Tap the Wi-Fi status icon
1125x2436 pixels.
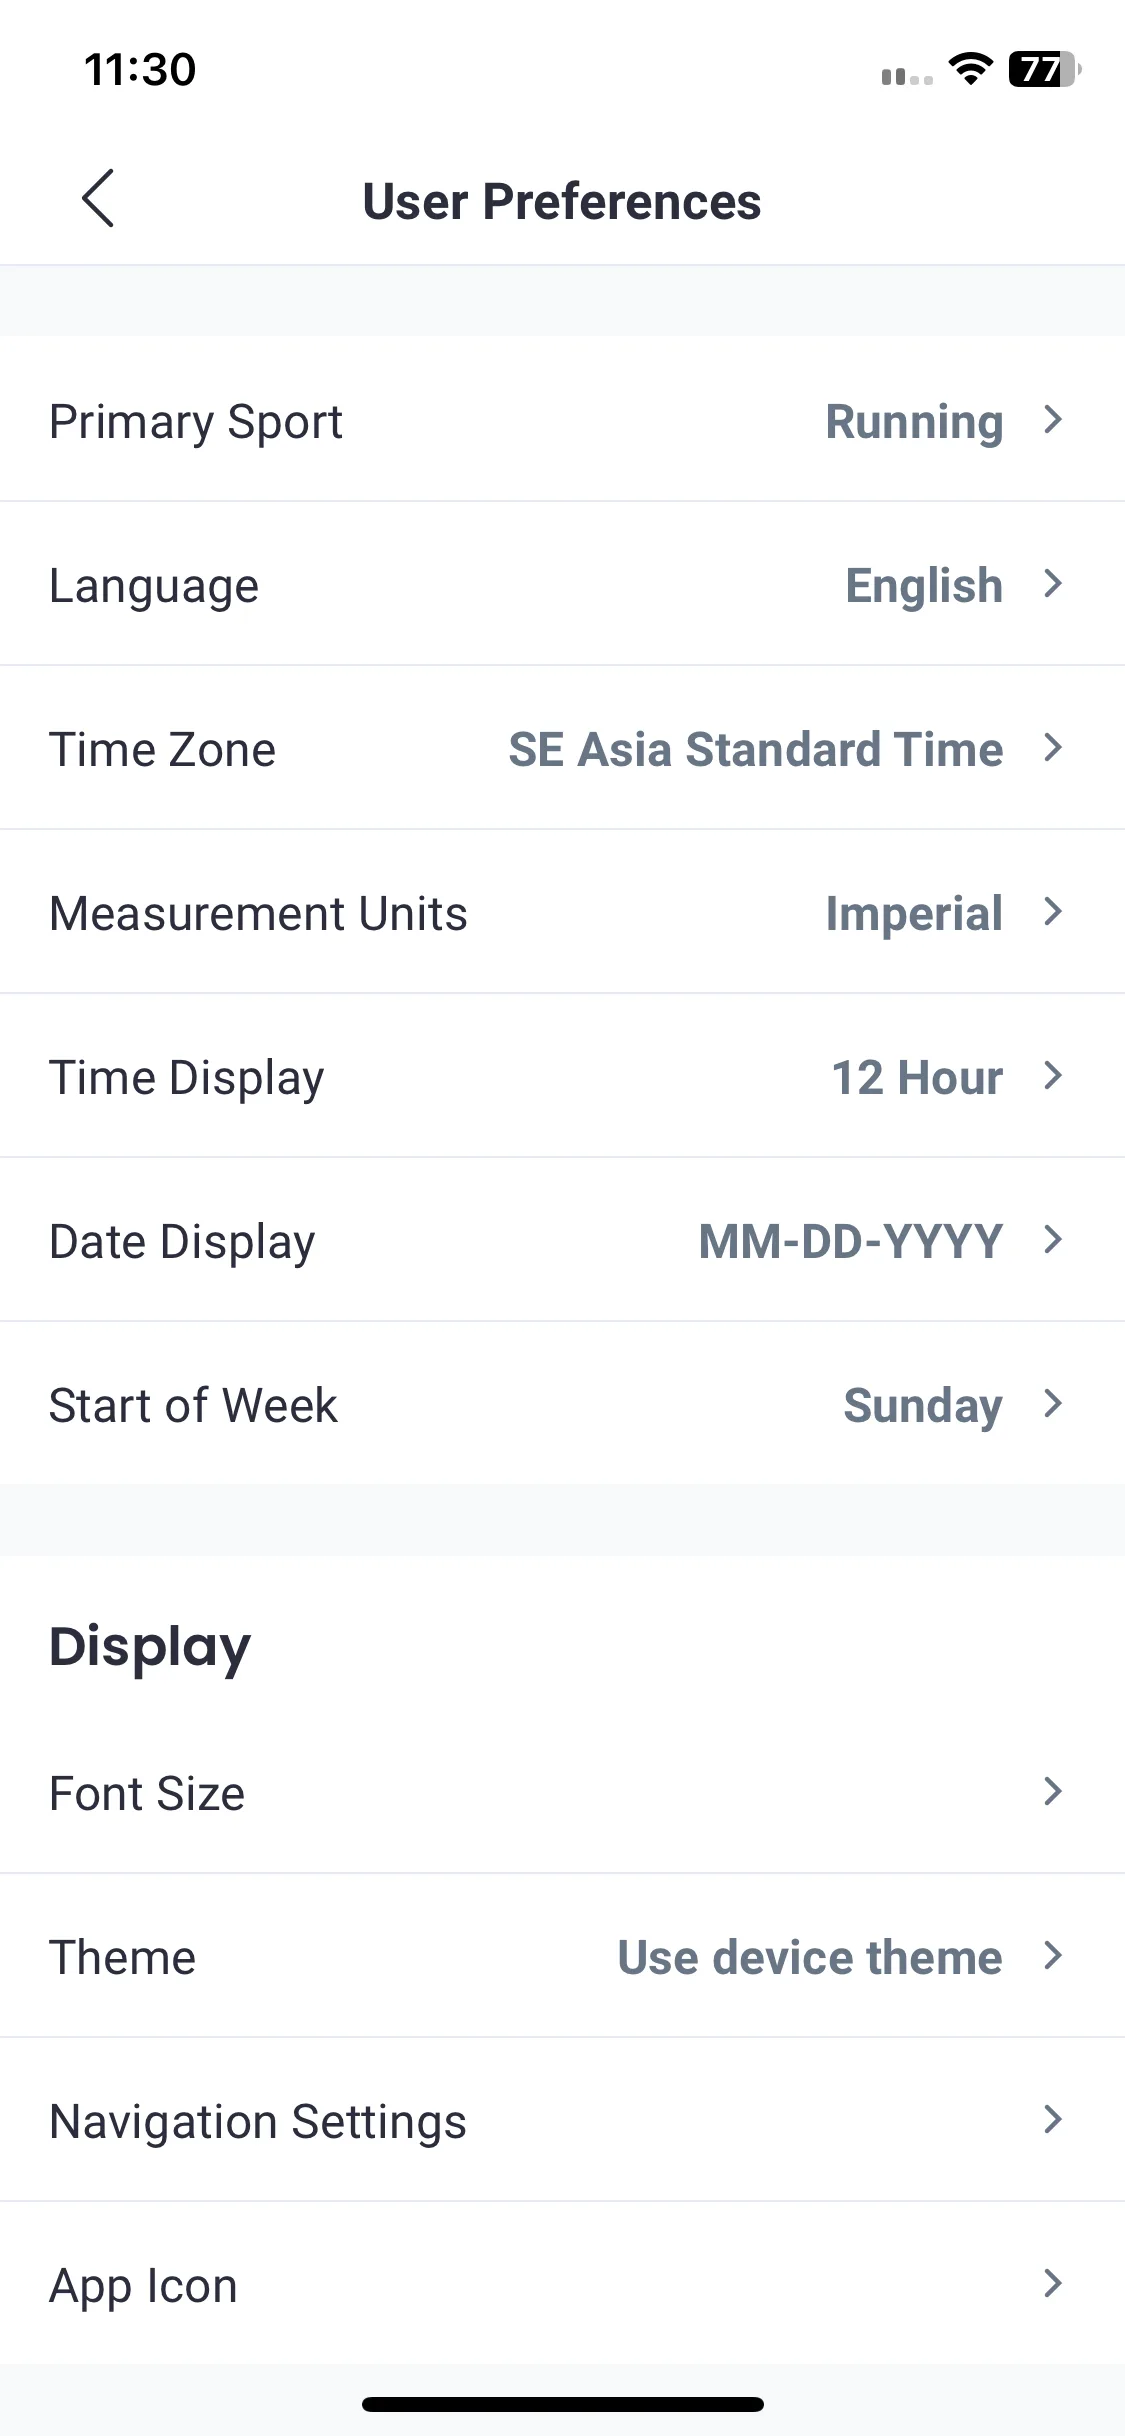point(970,69)
